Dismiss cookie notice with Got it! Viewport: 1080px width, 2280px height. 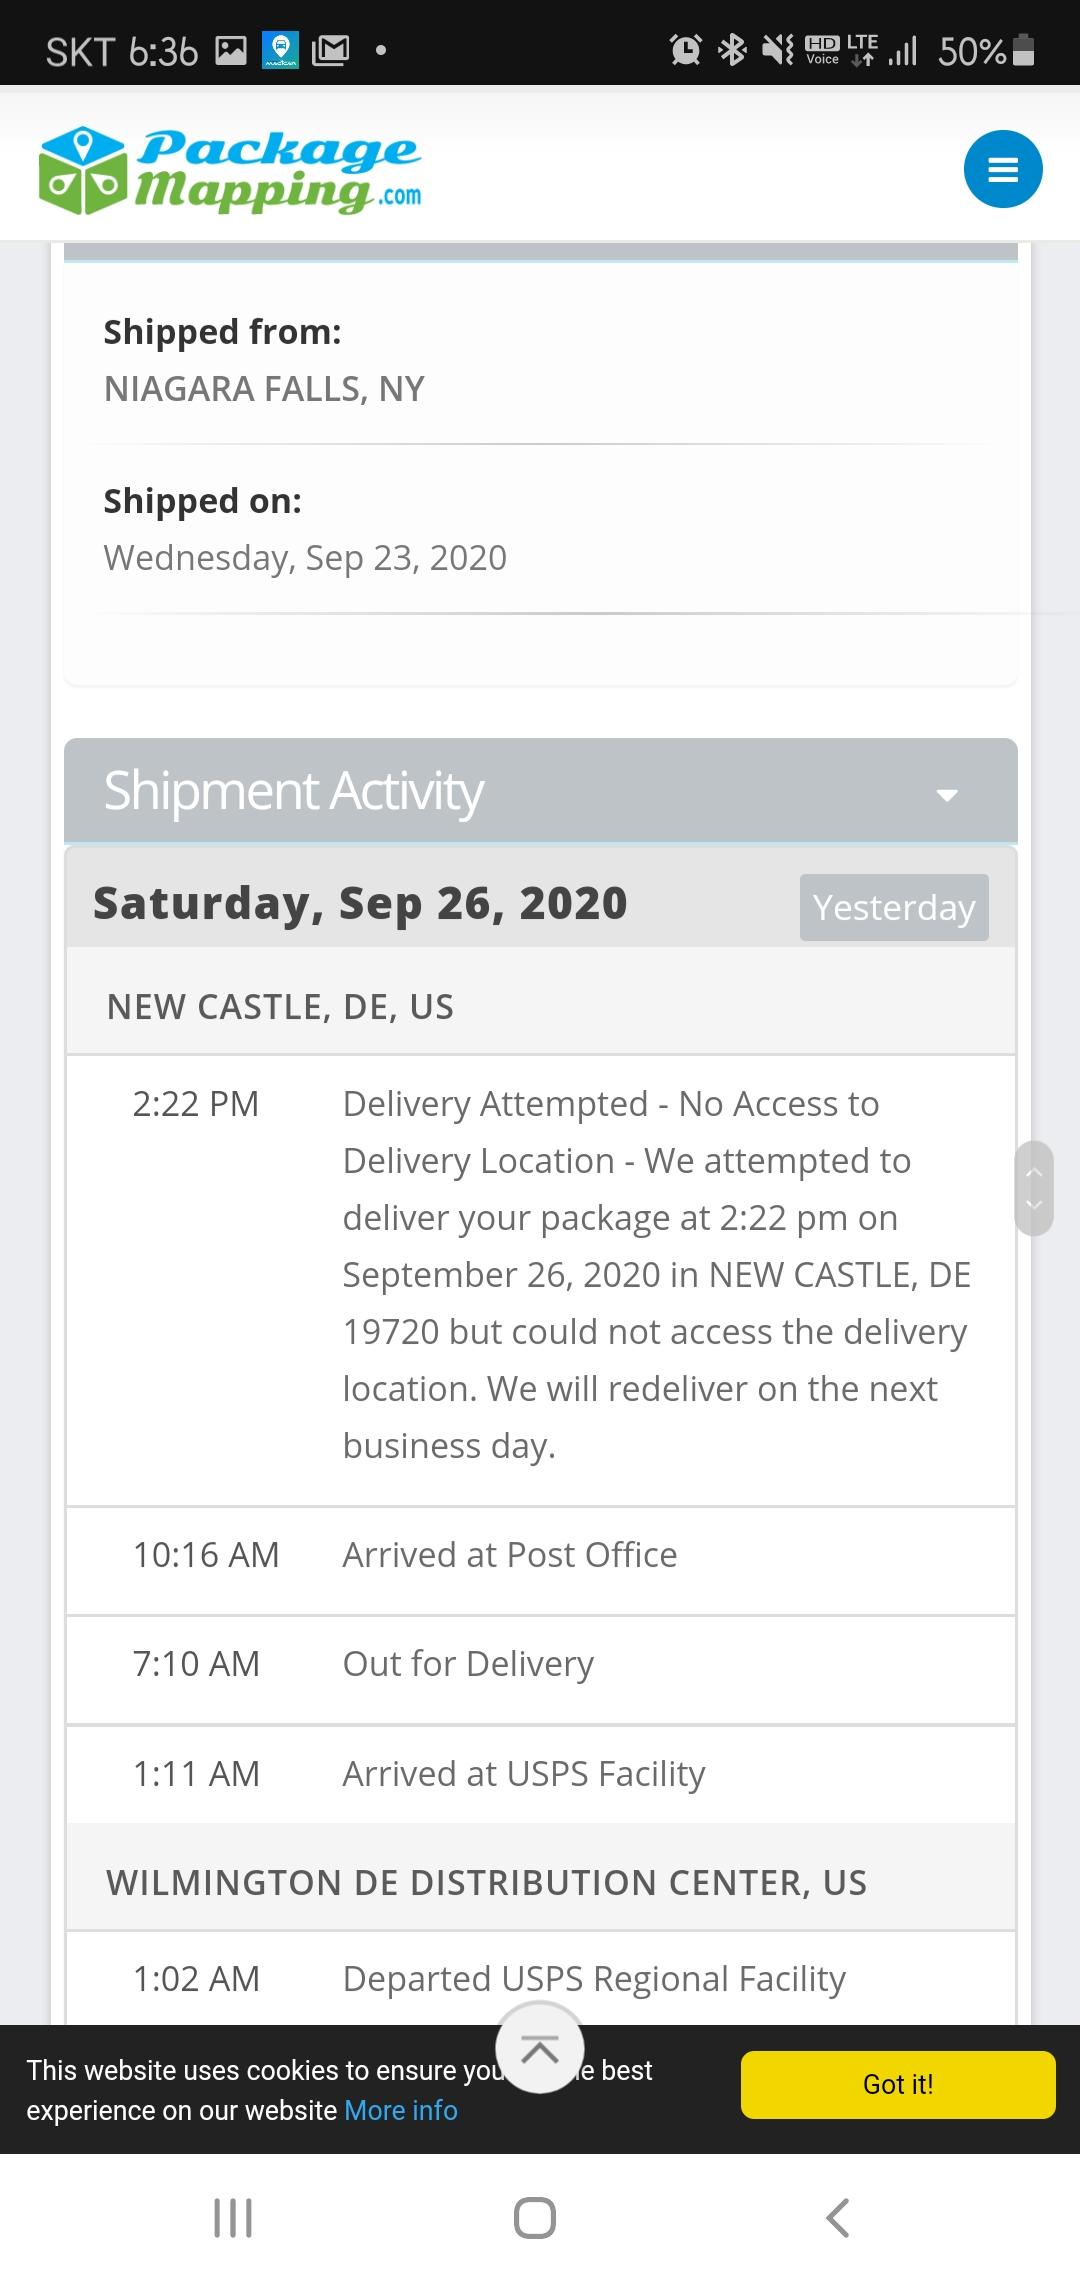pyautogui.click(x=897, y=2085)
